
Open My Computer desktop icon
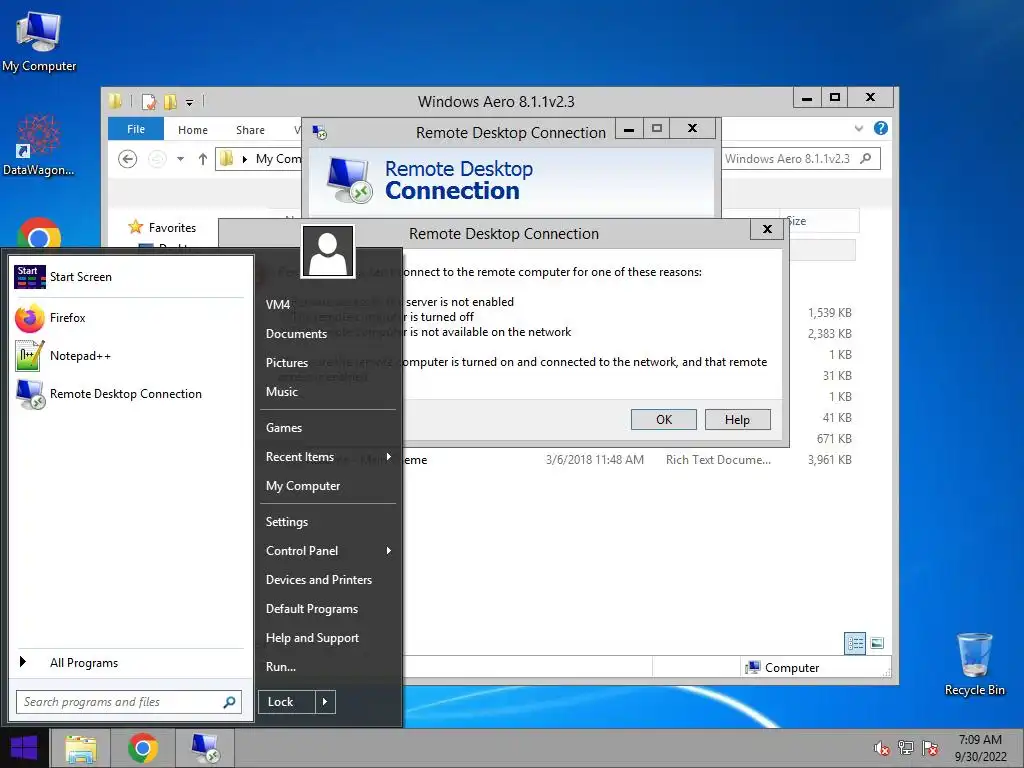pos(39,41)
